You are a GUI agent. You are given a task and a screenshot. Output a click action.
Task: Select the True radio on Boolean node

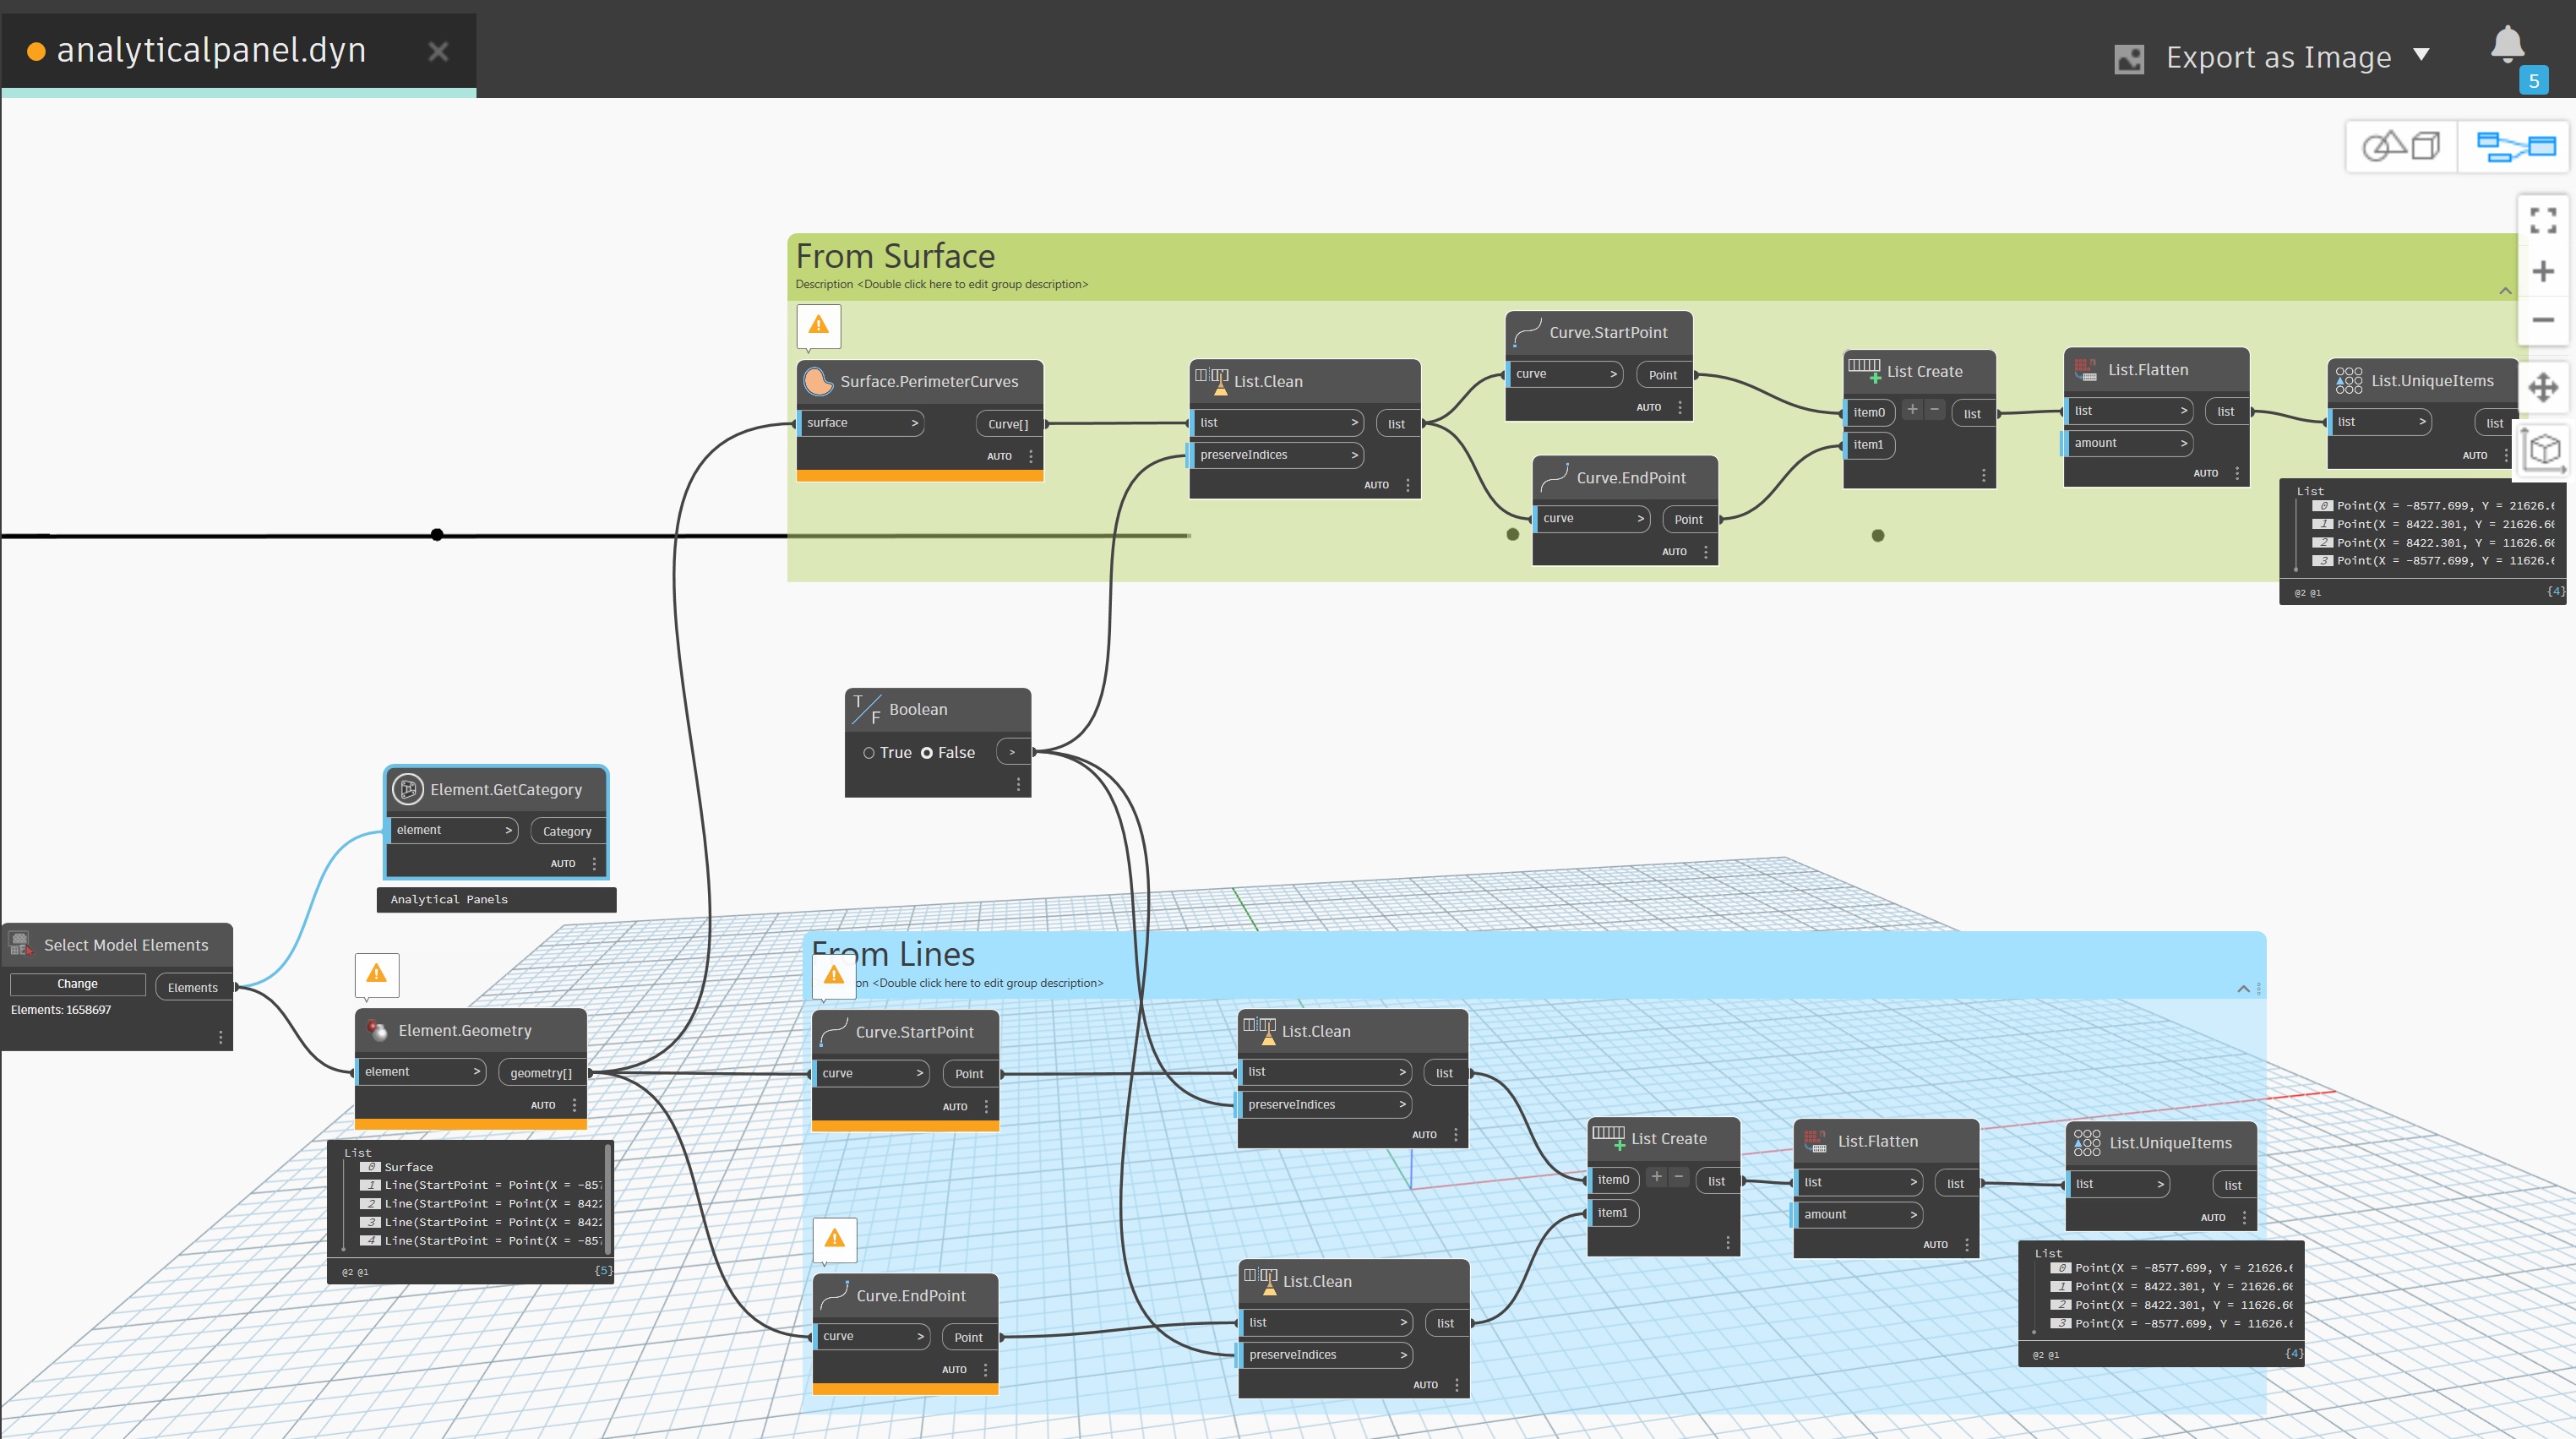coord(869,753)
